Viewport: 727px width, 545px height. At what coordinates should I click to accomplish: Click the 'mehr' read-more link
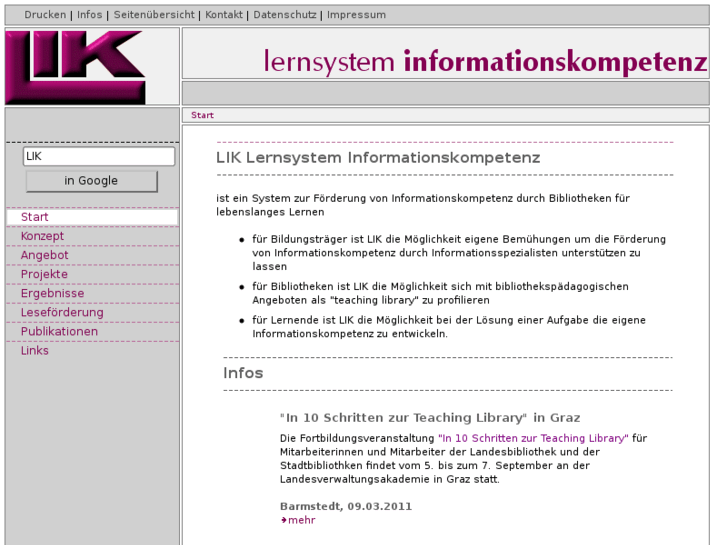tap(301, 520)
